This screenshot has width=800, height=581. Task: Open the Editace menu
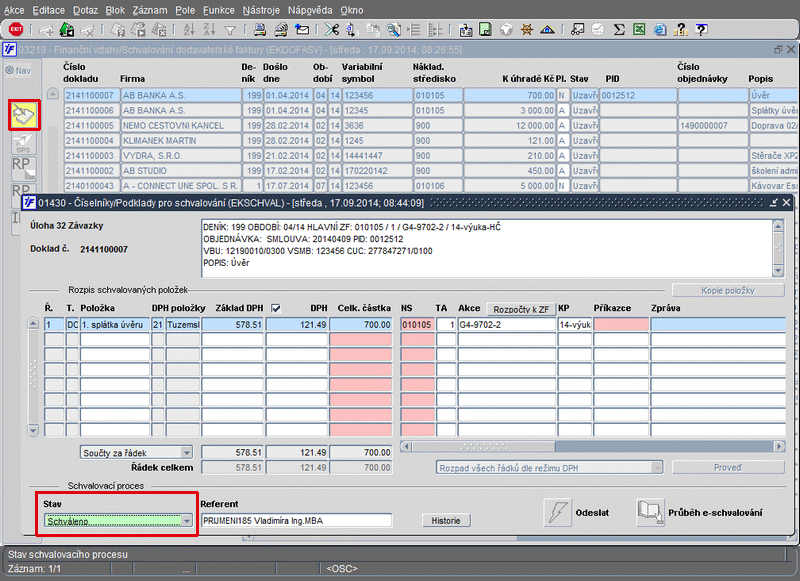(x=48, y=10)
